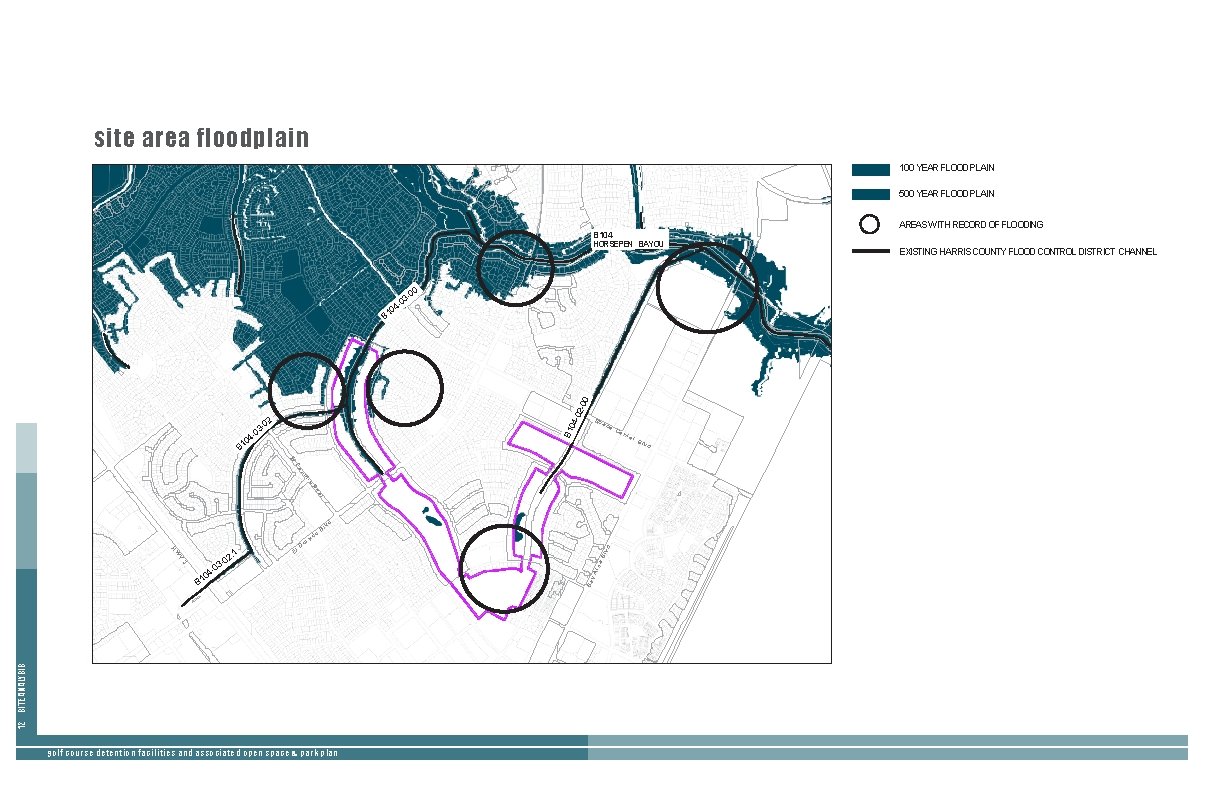1224x792 pixels.
Task: Click the site area floodplain page title
Action: [203, 137]
